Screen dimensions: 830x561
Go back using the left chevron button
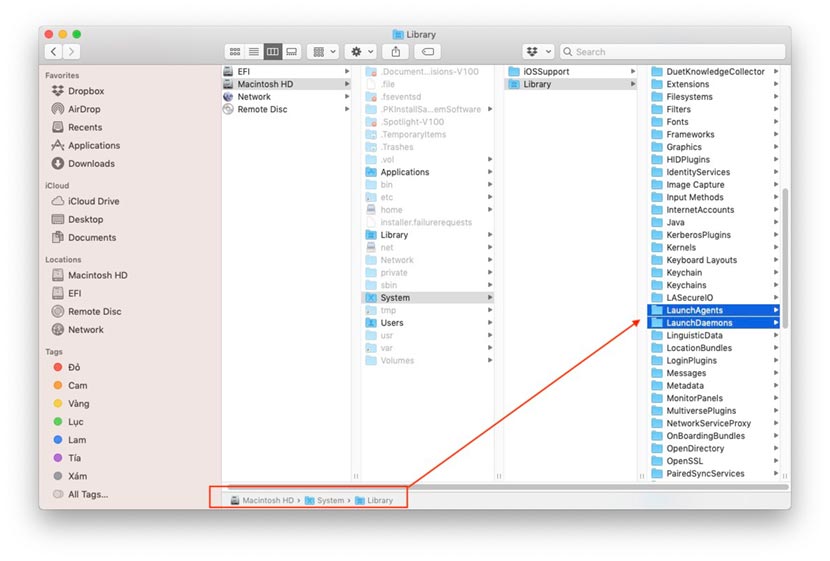(x=54, y=52)
